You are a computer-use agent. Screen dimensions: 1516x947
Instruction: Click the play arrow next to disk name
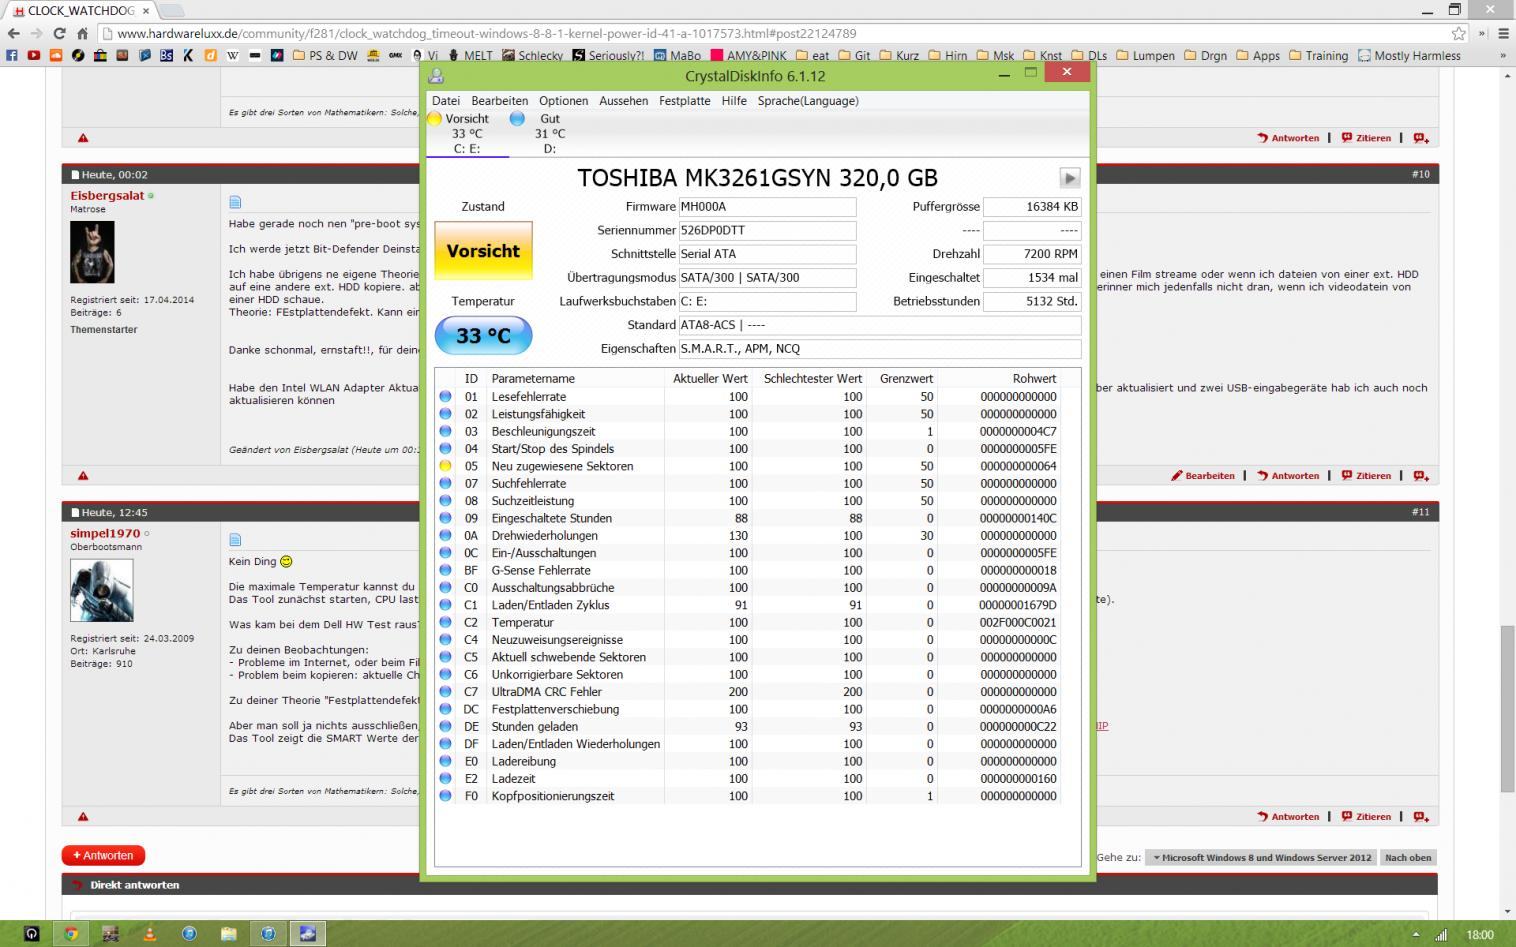[x=1069, y=178]
